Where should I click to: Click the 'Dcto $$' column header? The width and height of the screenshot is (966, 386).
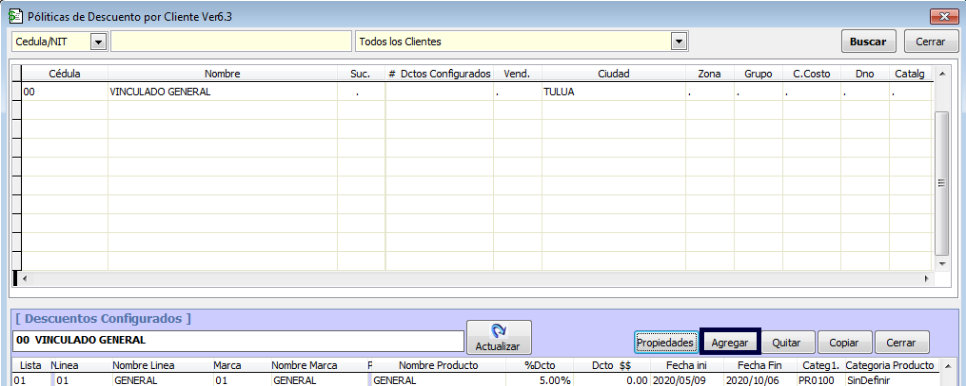[611, 365]
